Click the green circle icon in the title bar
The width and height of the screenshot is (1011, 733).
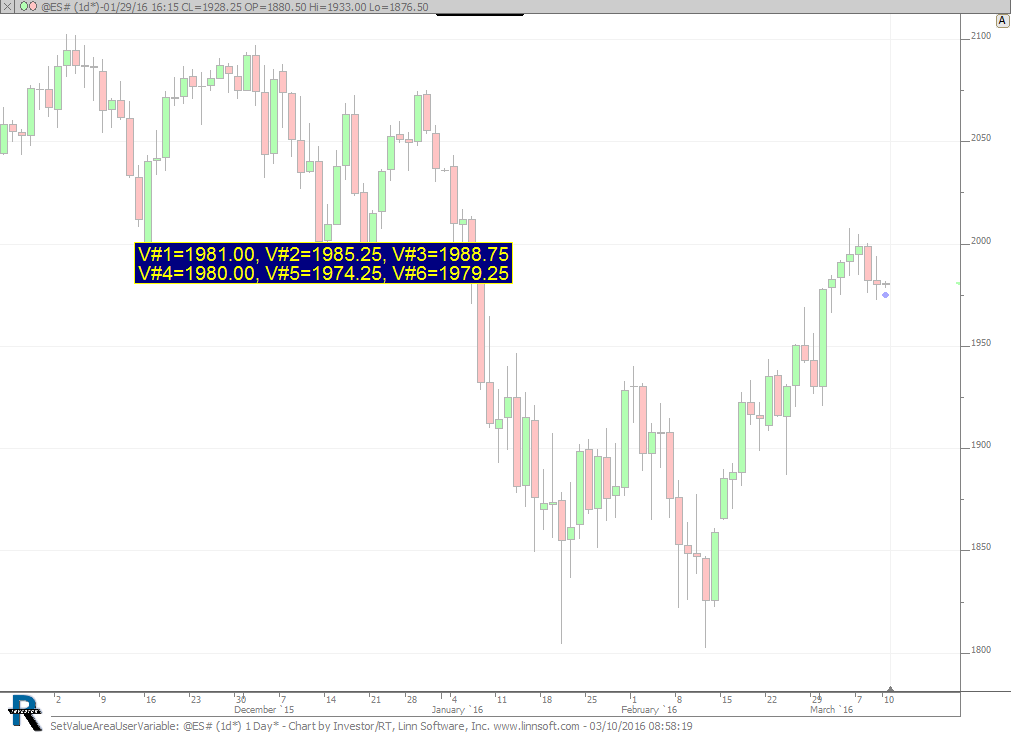point(24,6)
